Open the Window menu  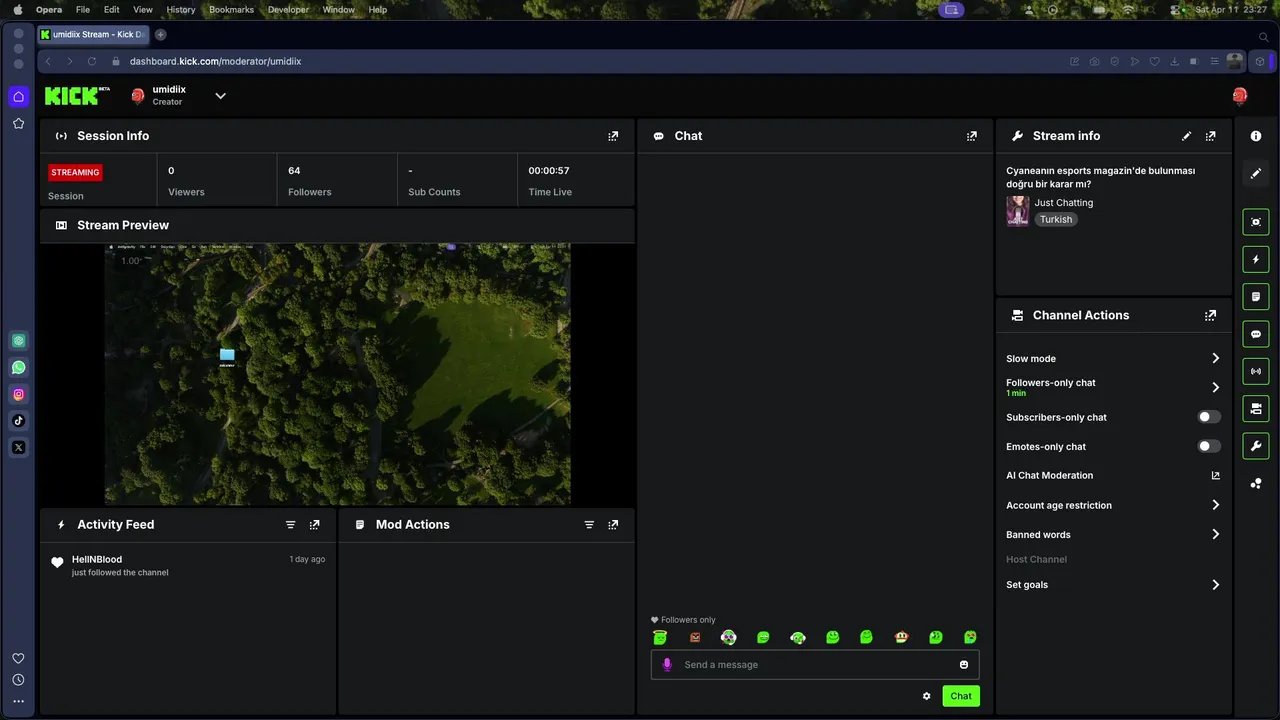tap(339, 9)
